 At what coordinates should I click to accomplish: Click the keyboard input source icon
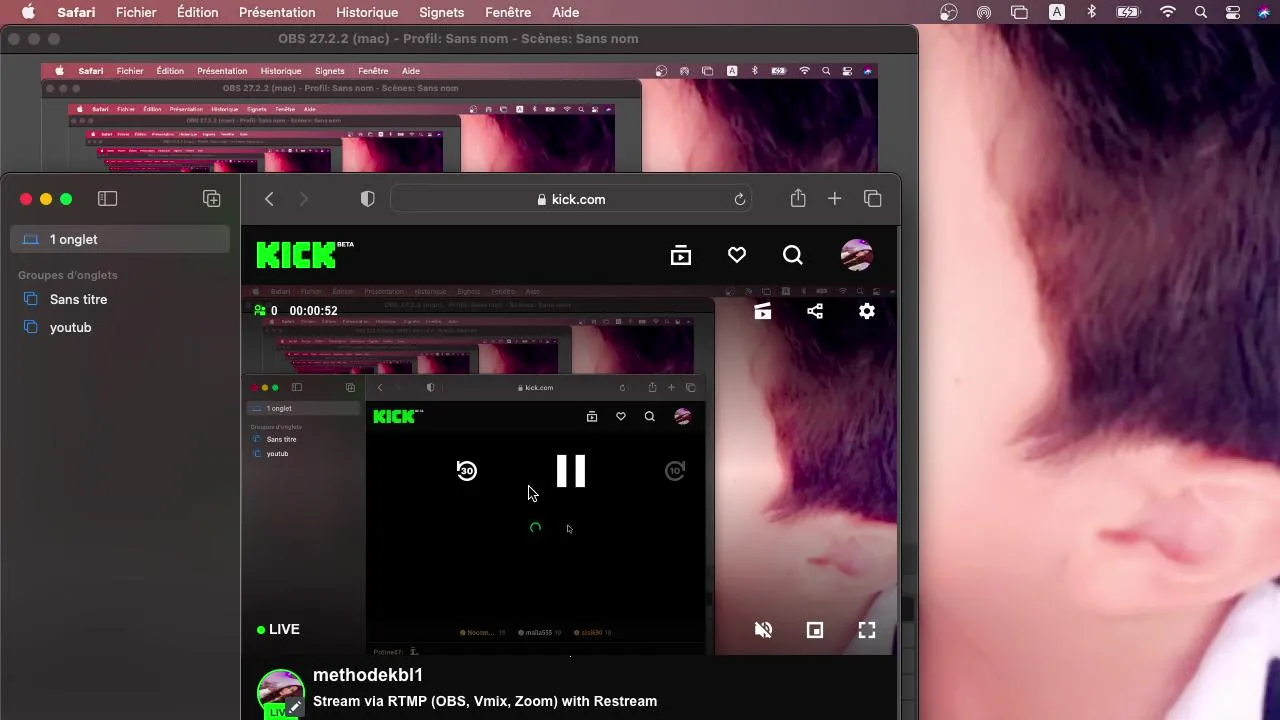pos(1056,12)
